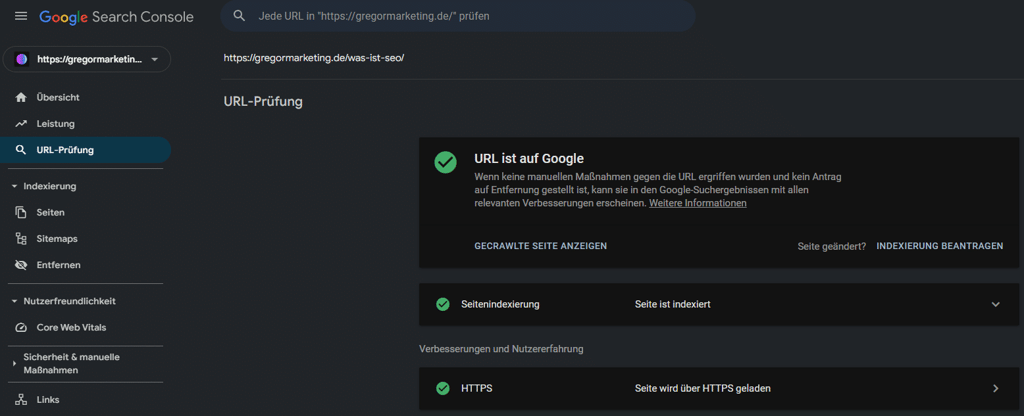This screenshot has width=1024, height=416.
Task: Click the Sitemaps icon
Action: click(21, 239)
